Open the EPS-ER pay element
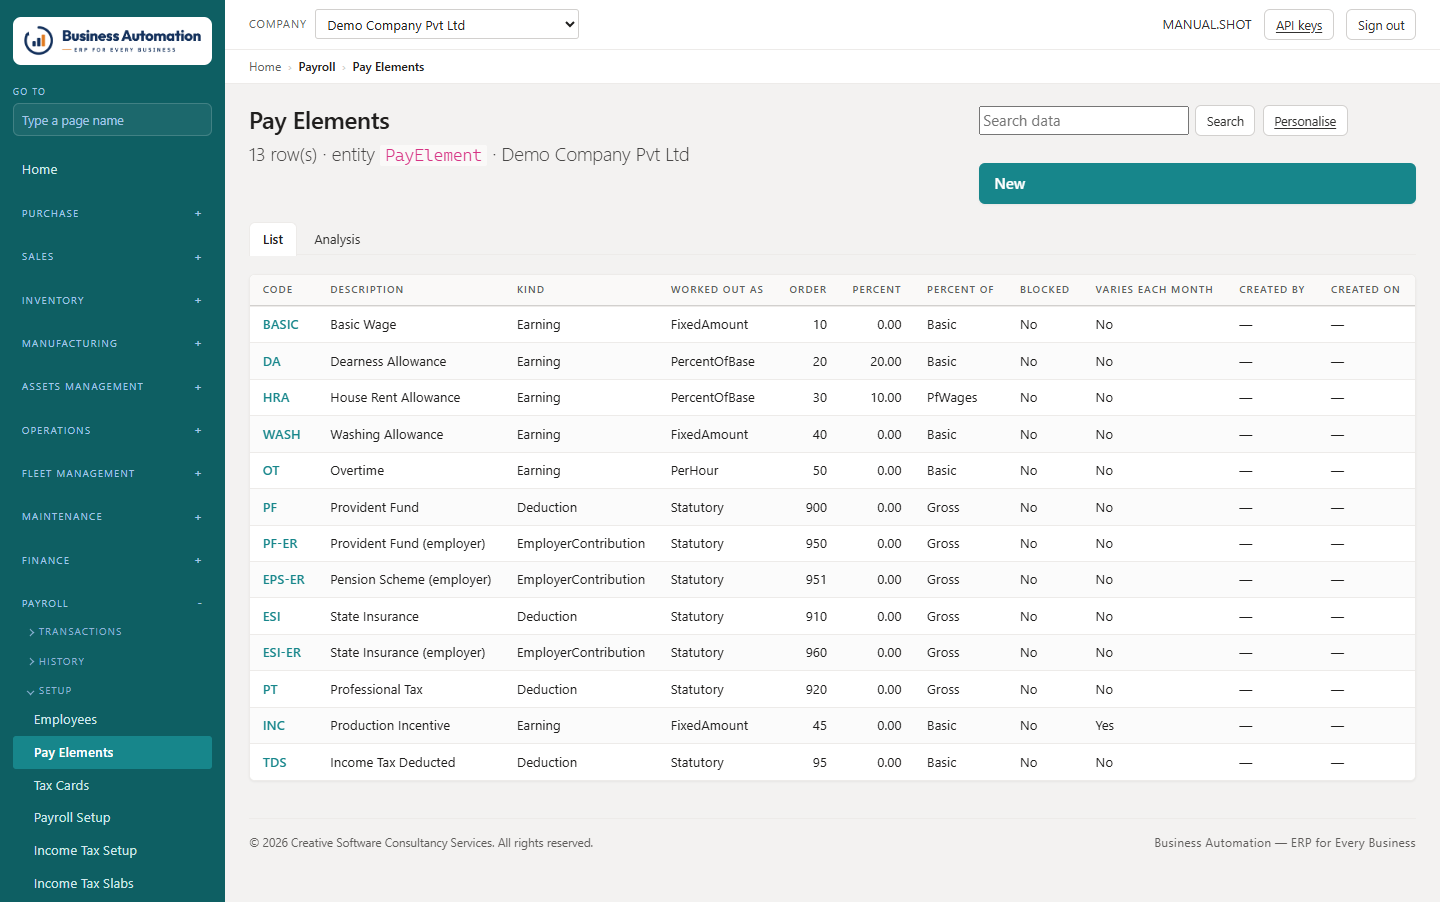Viewport: 1440px width, 902px height. point(284,580)
